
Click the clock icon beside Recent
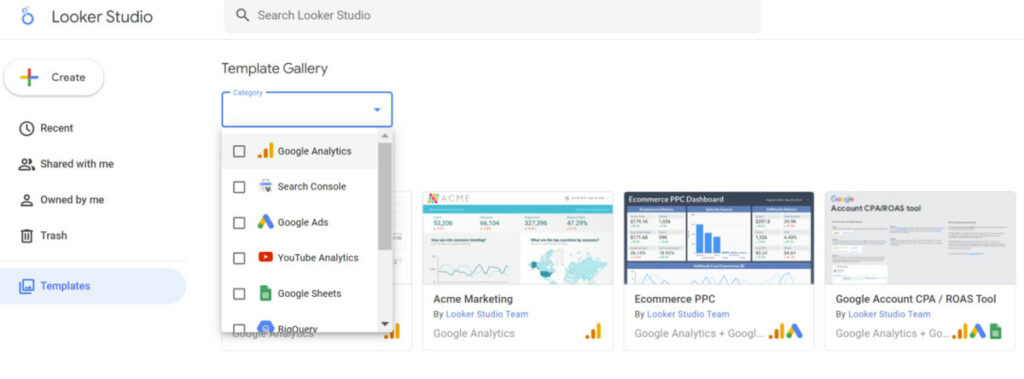[x=26, y=128]
